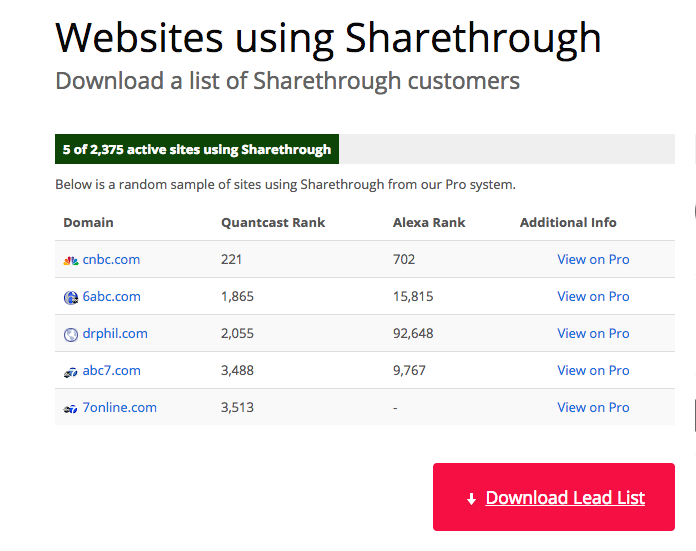Click the random sample description text
Image resolution: width=696 pixels, height=551 pixels.
tap(285, 184)
